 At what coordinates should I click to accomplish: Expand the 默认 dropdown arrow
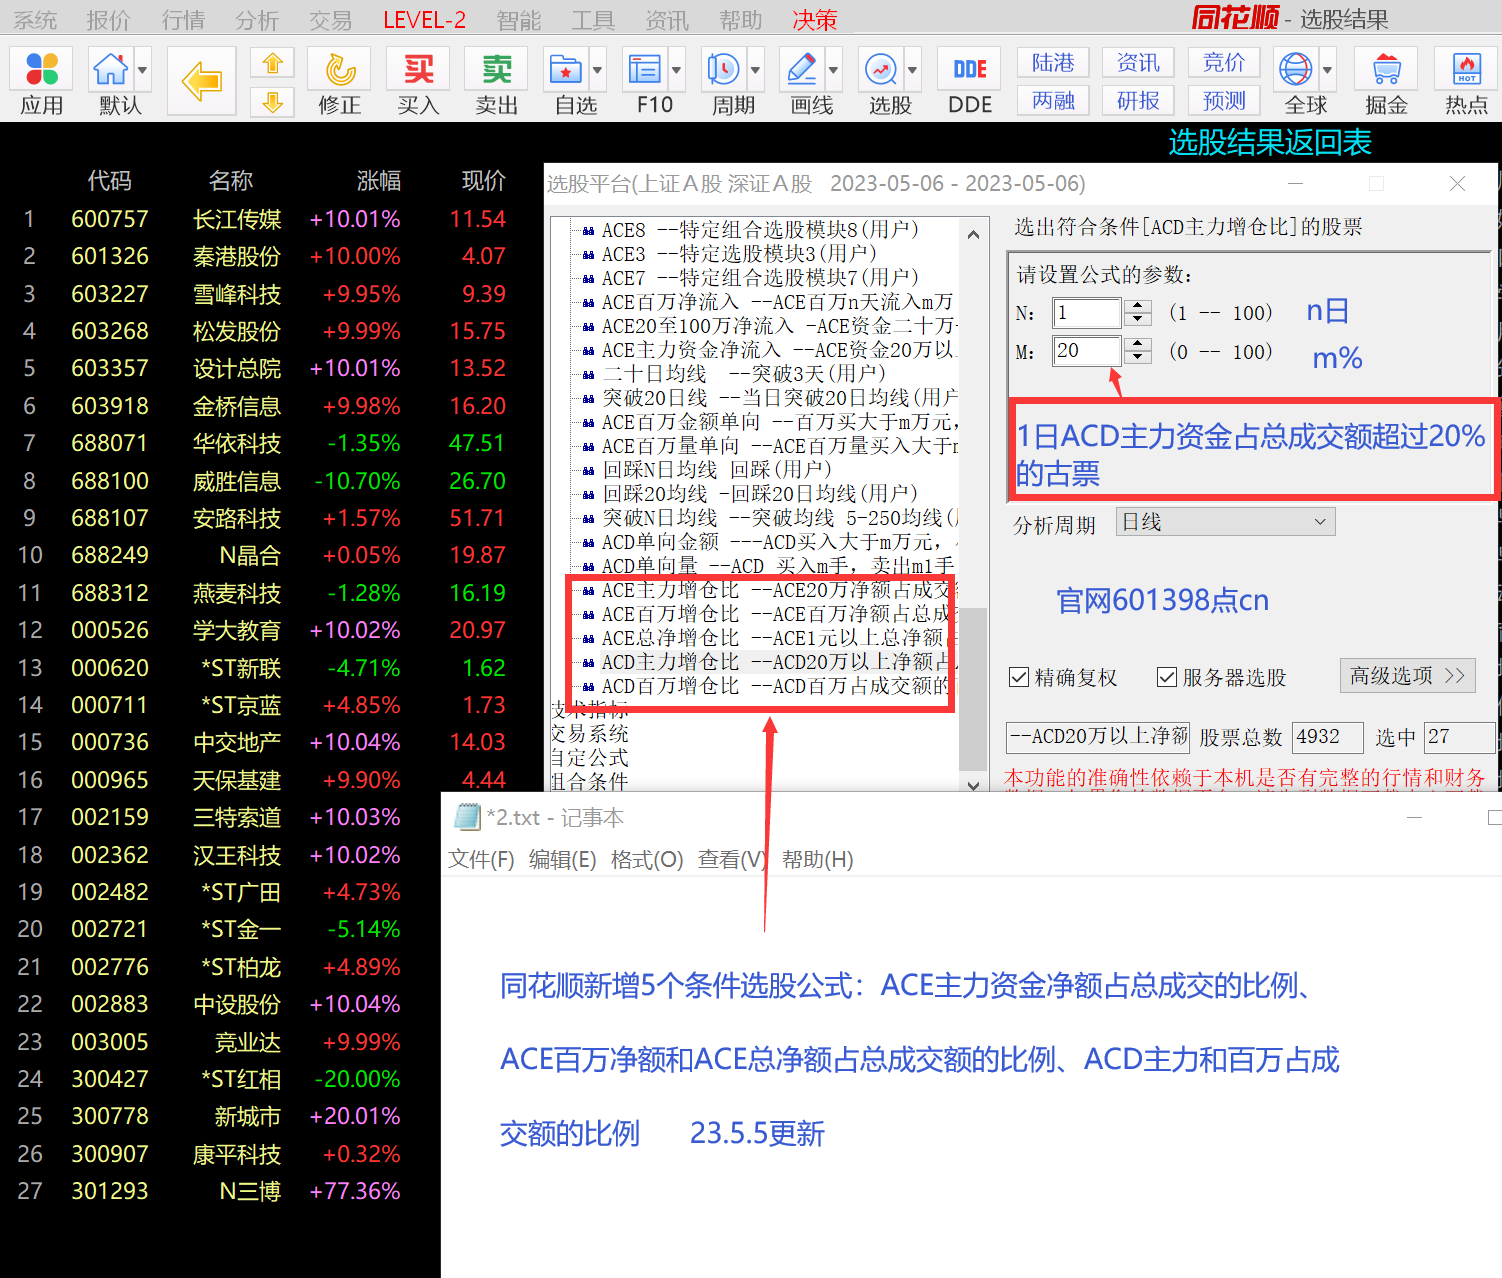tap(142, 70)
